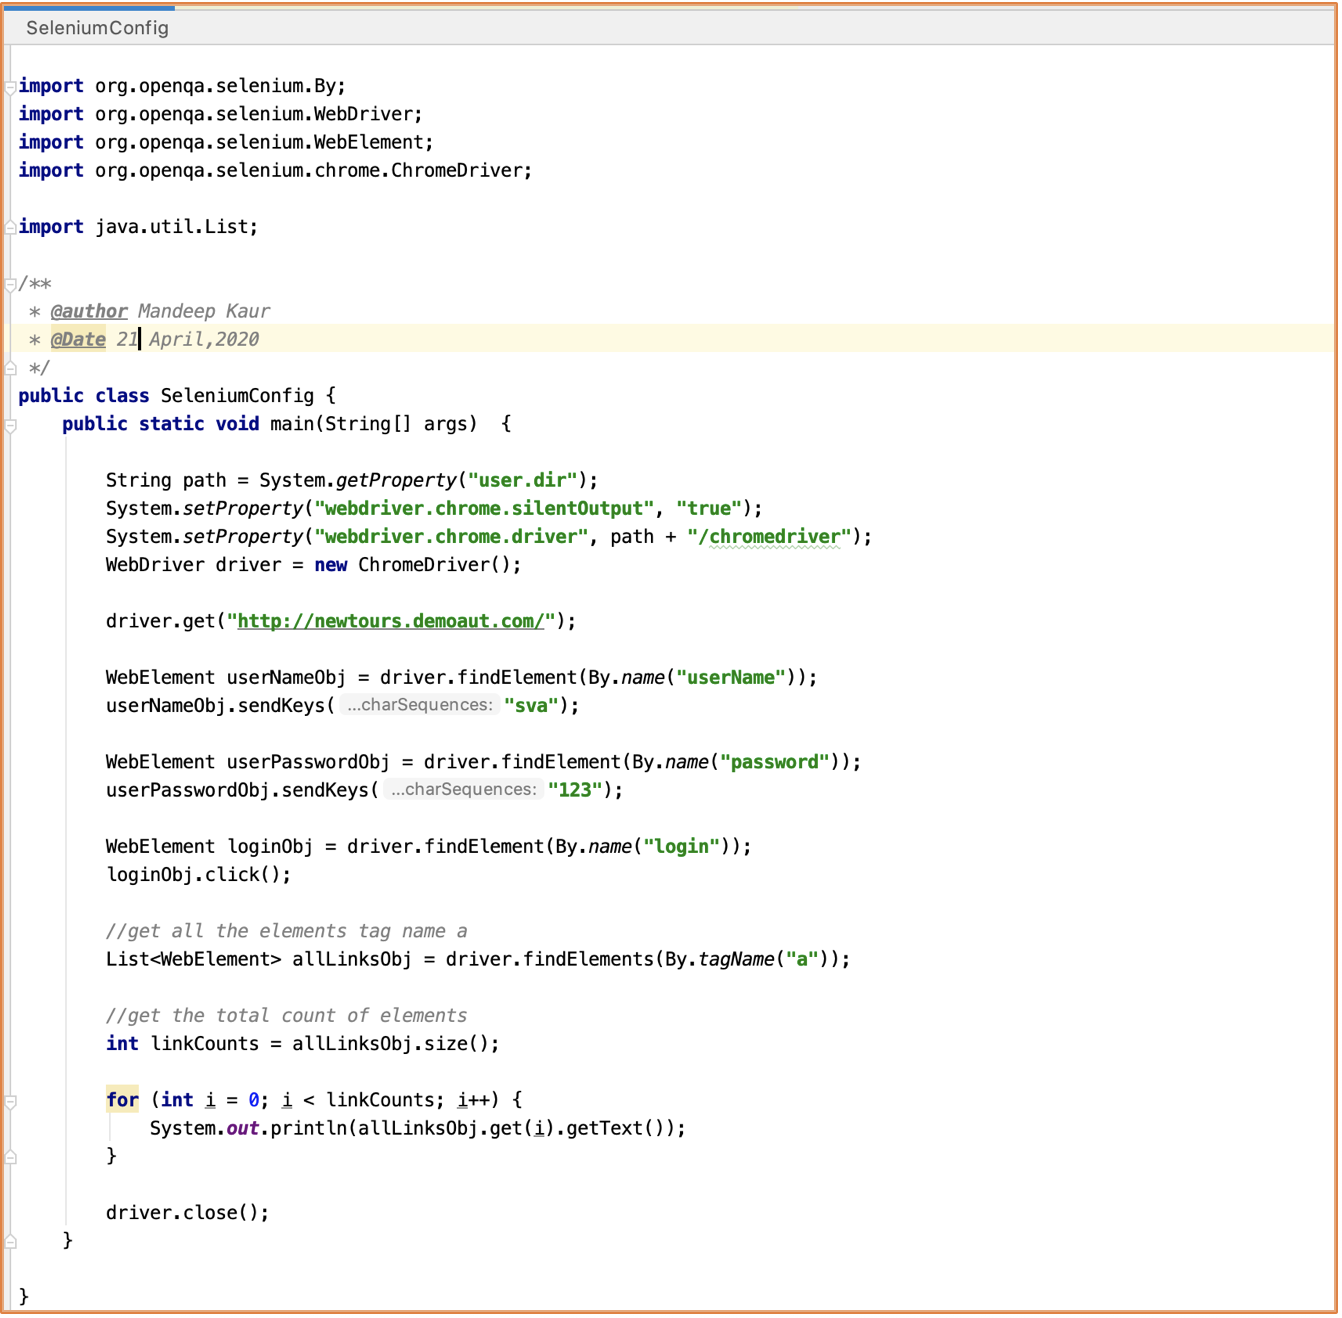Click the "user.dir" string literal

[523, 480]
